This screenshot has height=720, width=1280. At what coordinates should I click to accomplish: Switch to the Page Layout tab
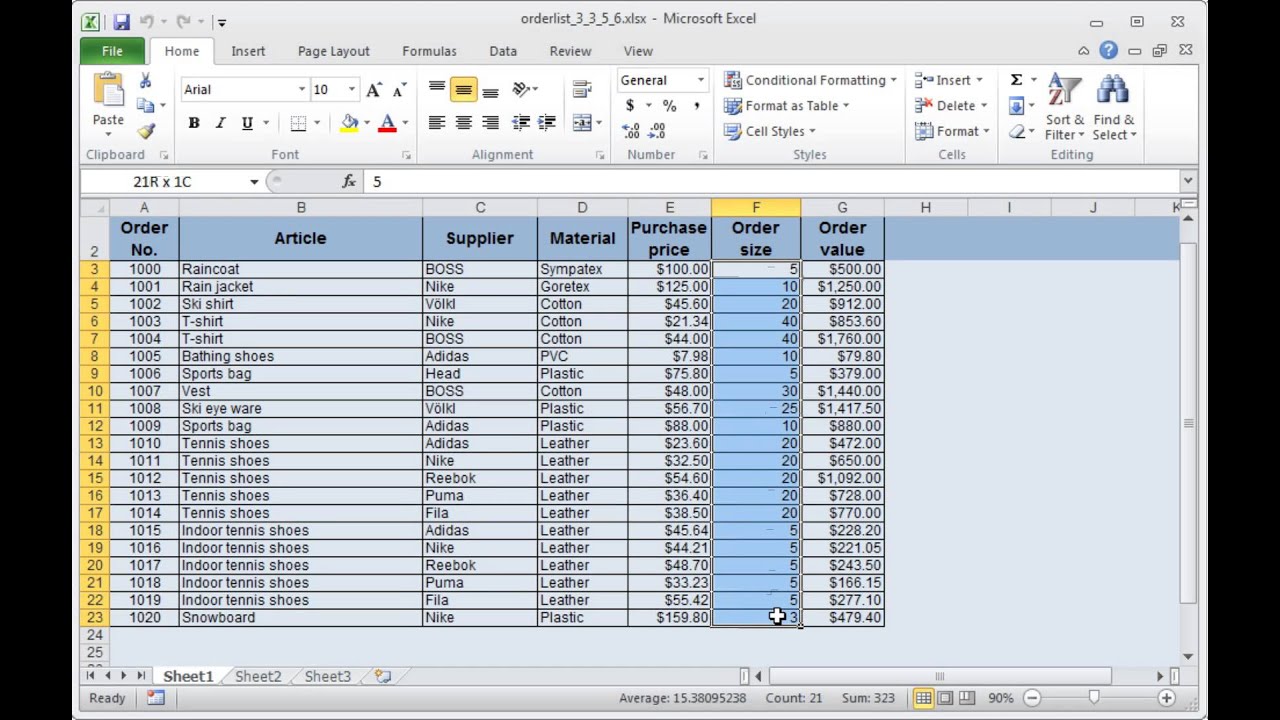click(x=333, y=51)
